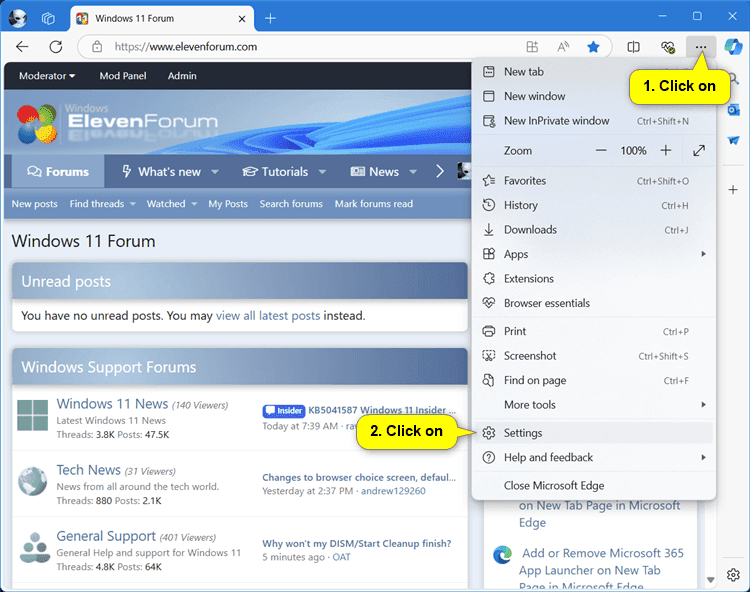
Task: Open a new tab with plus button
Action: pos(270,19)
